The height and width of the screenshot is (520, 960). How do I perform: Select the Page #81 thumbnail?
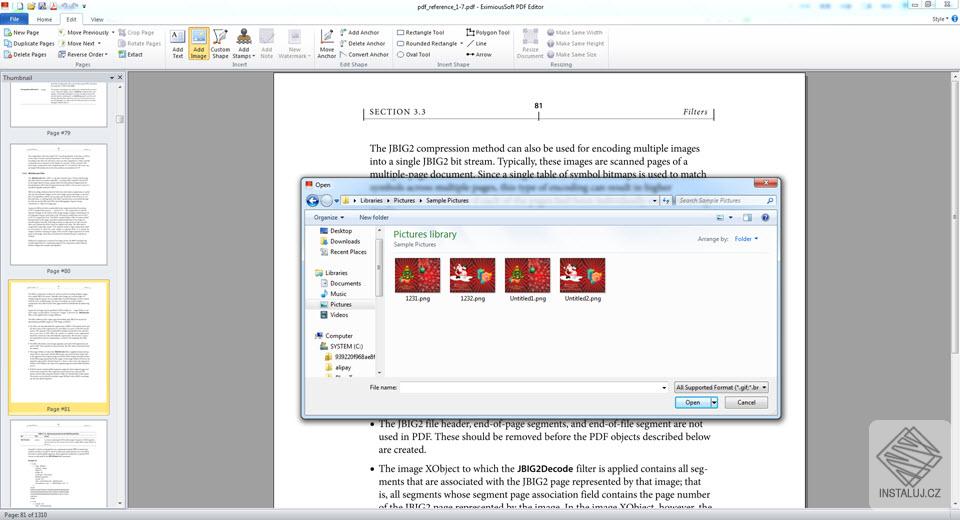pyautogui.click(x=59, y=347)
